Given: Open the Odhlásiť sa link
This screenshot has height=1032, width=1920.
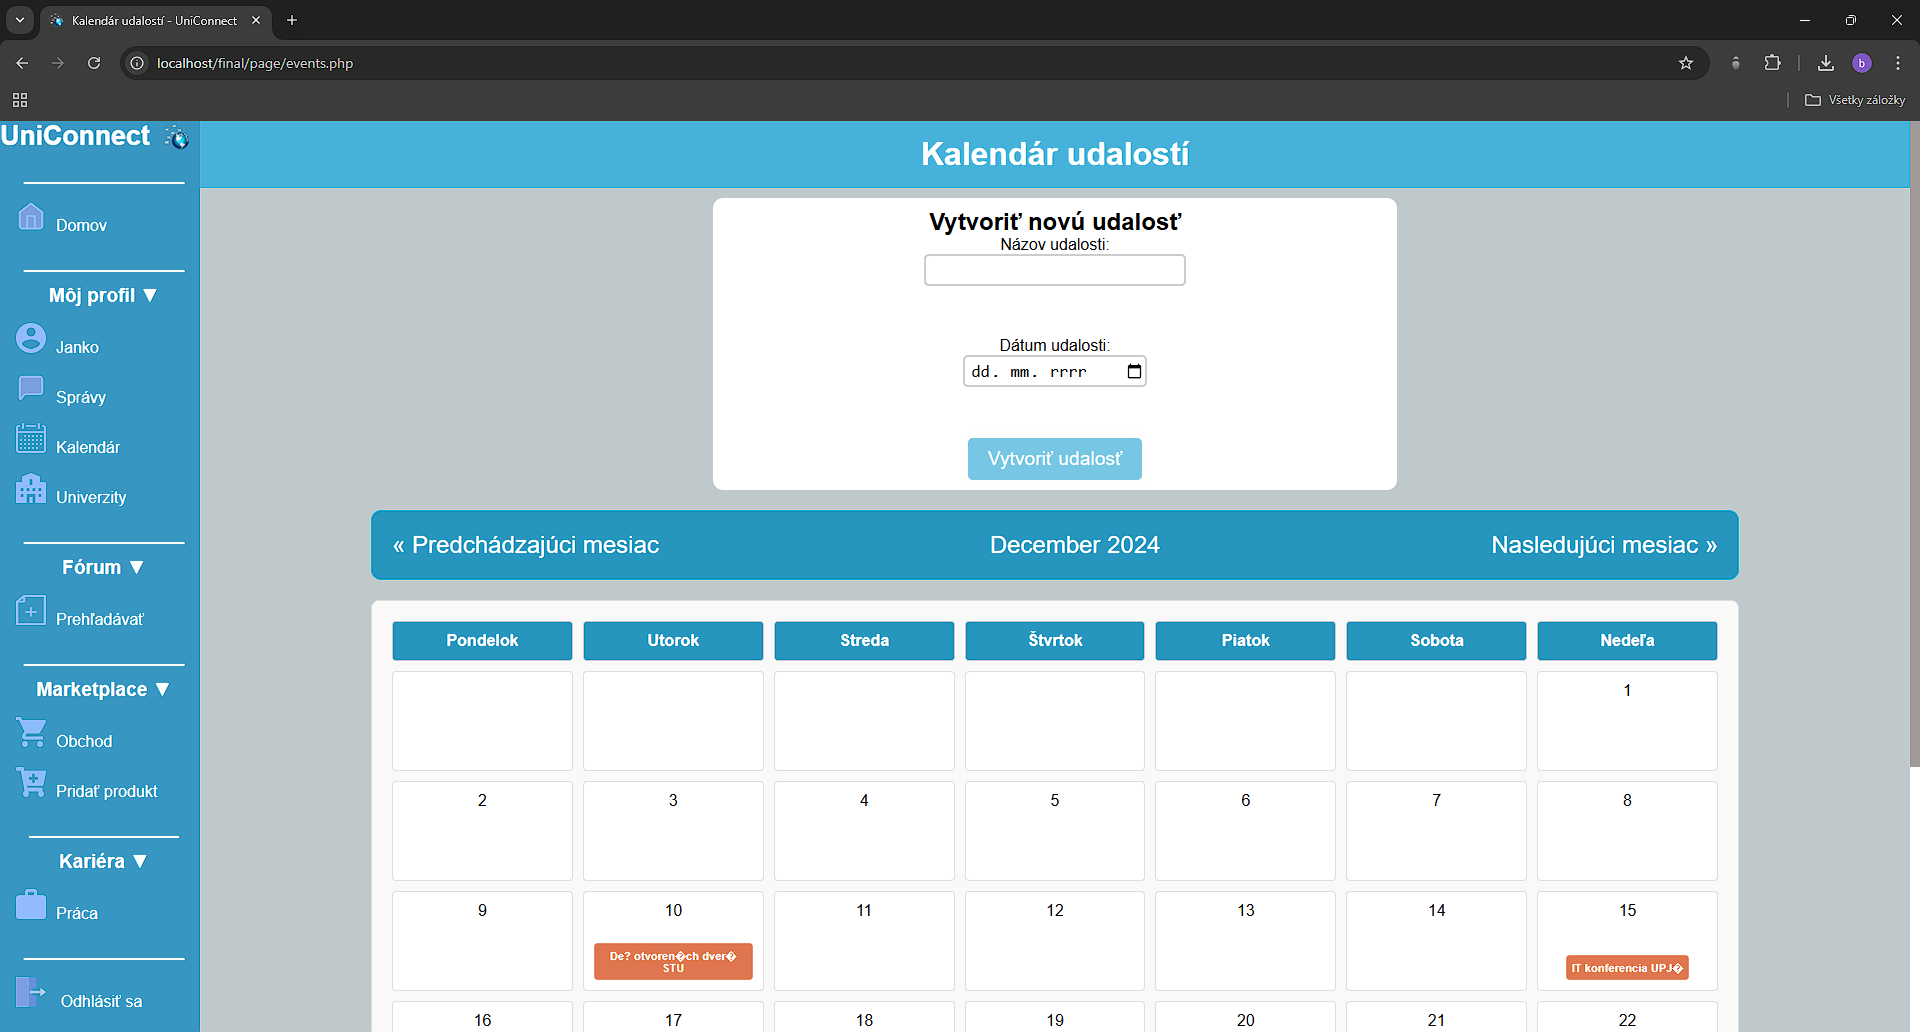Looking at the screenshot, I should [x=101, y=1001].
